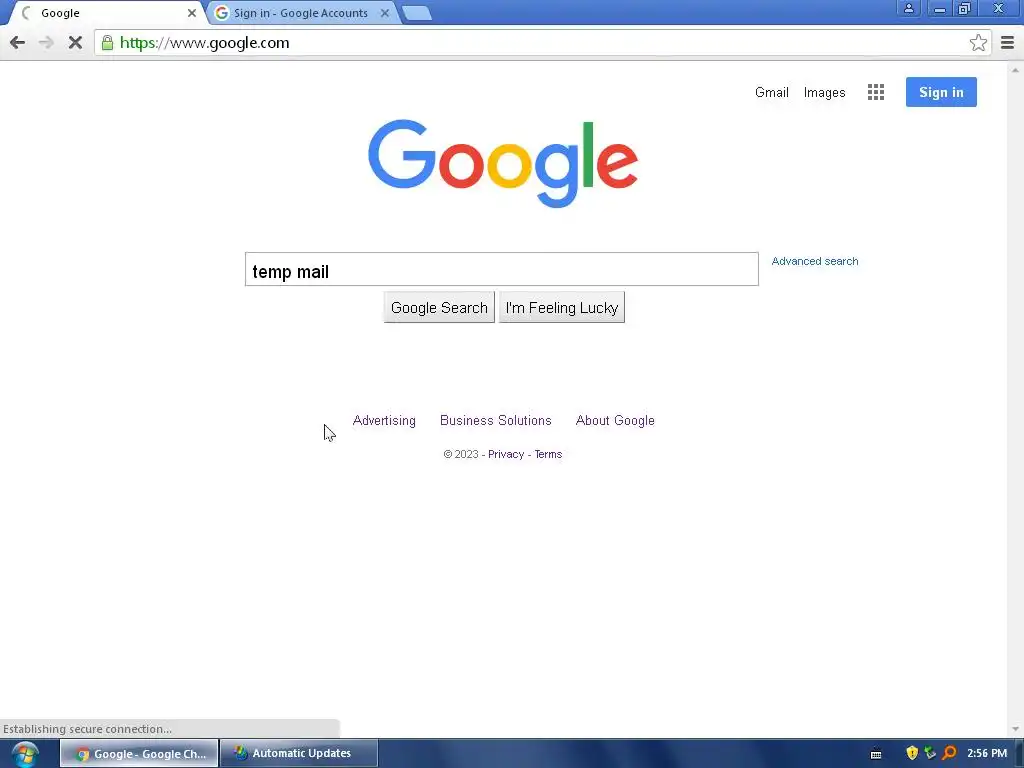The image size is (1024, 768).
Task: Open the Privacy link
Action: [506, 455]
